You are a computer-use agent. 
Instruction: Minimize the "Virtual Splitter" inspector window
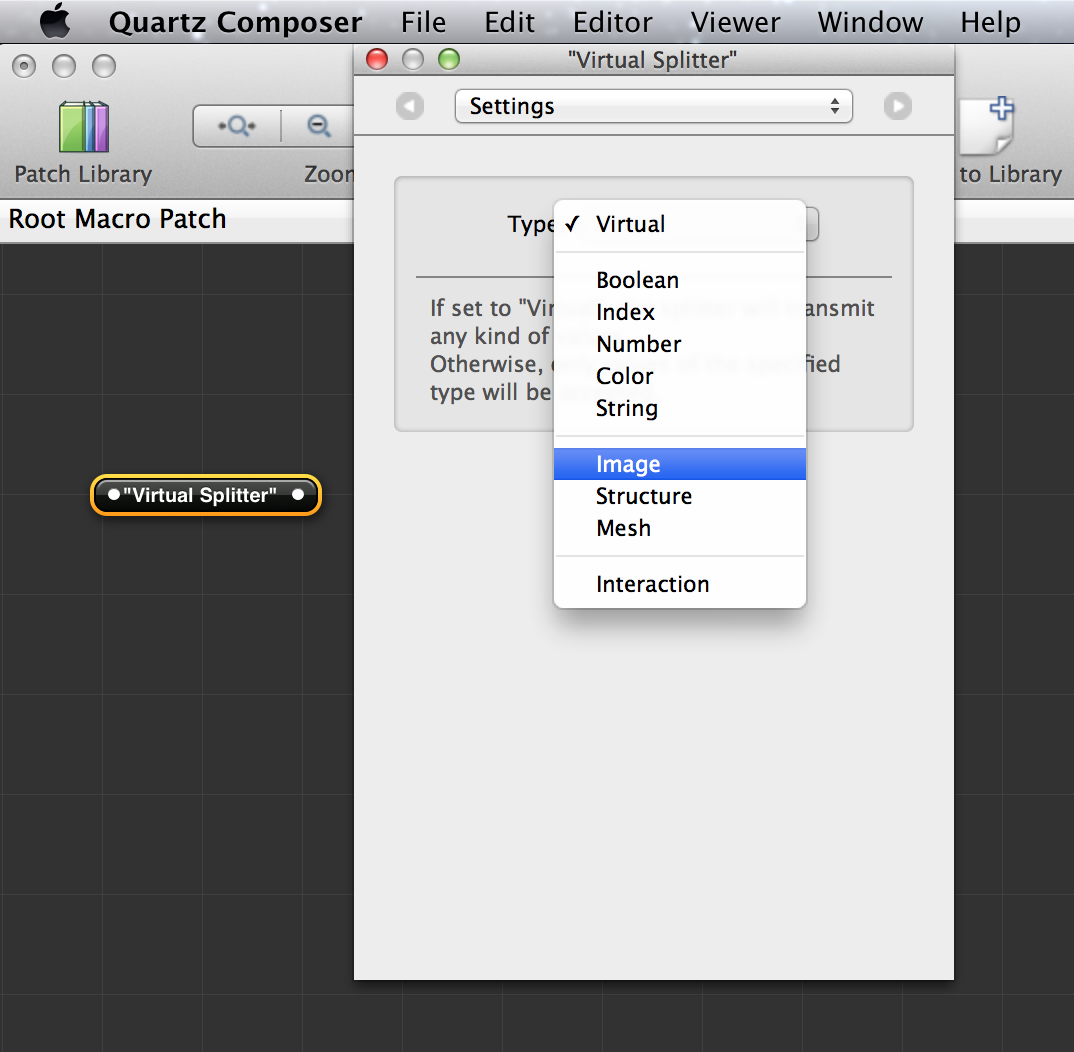coord(412,60)
